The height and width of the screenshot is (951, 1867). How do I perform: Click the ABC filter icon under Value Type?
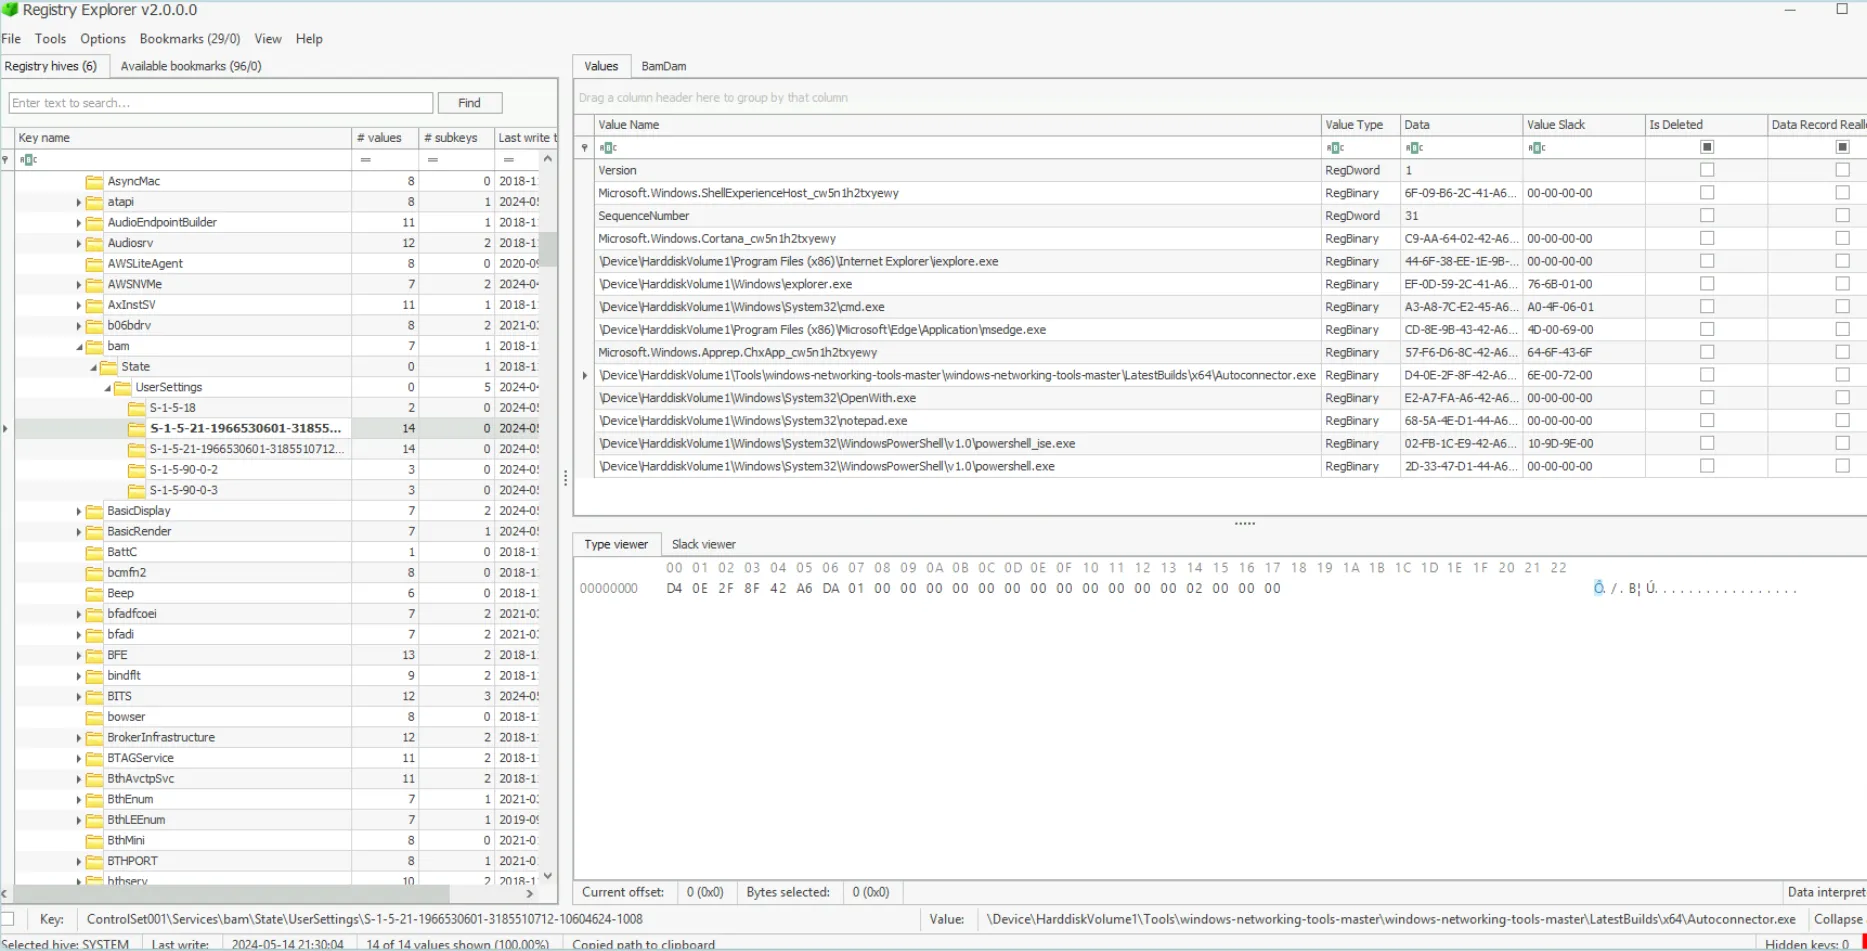point(1336,147)
